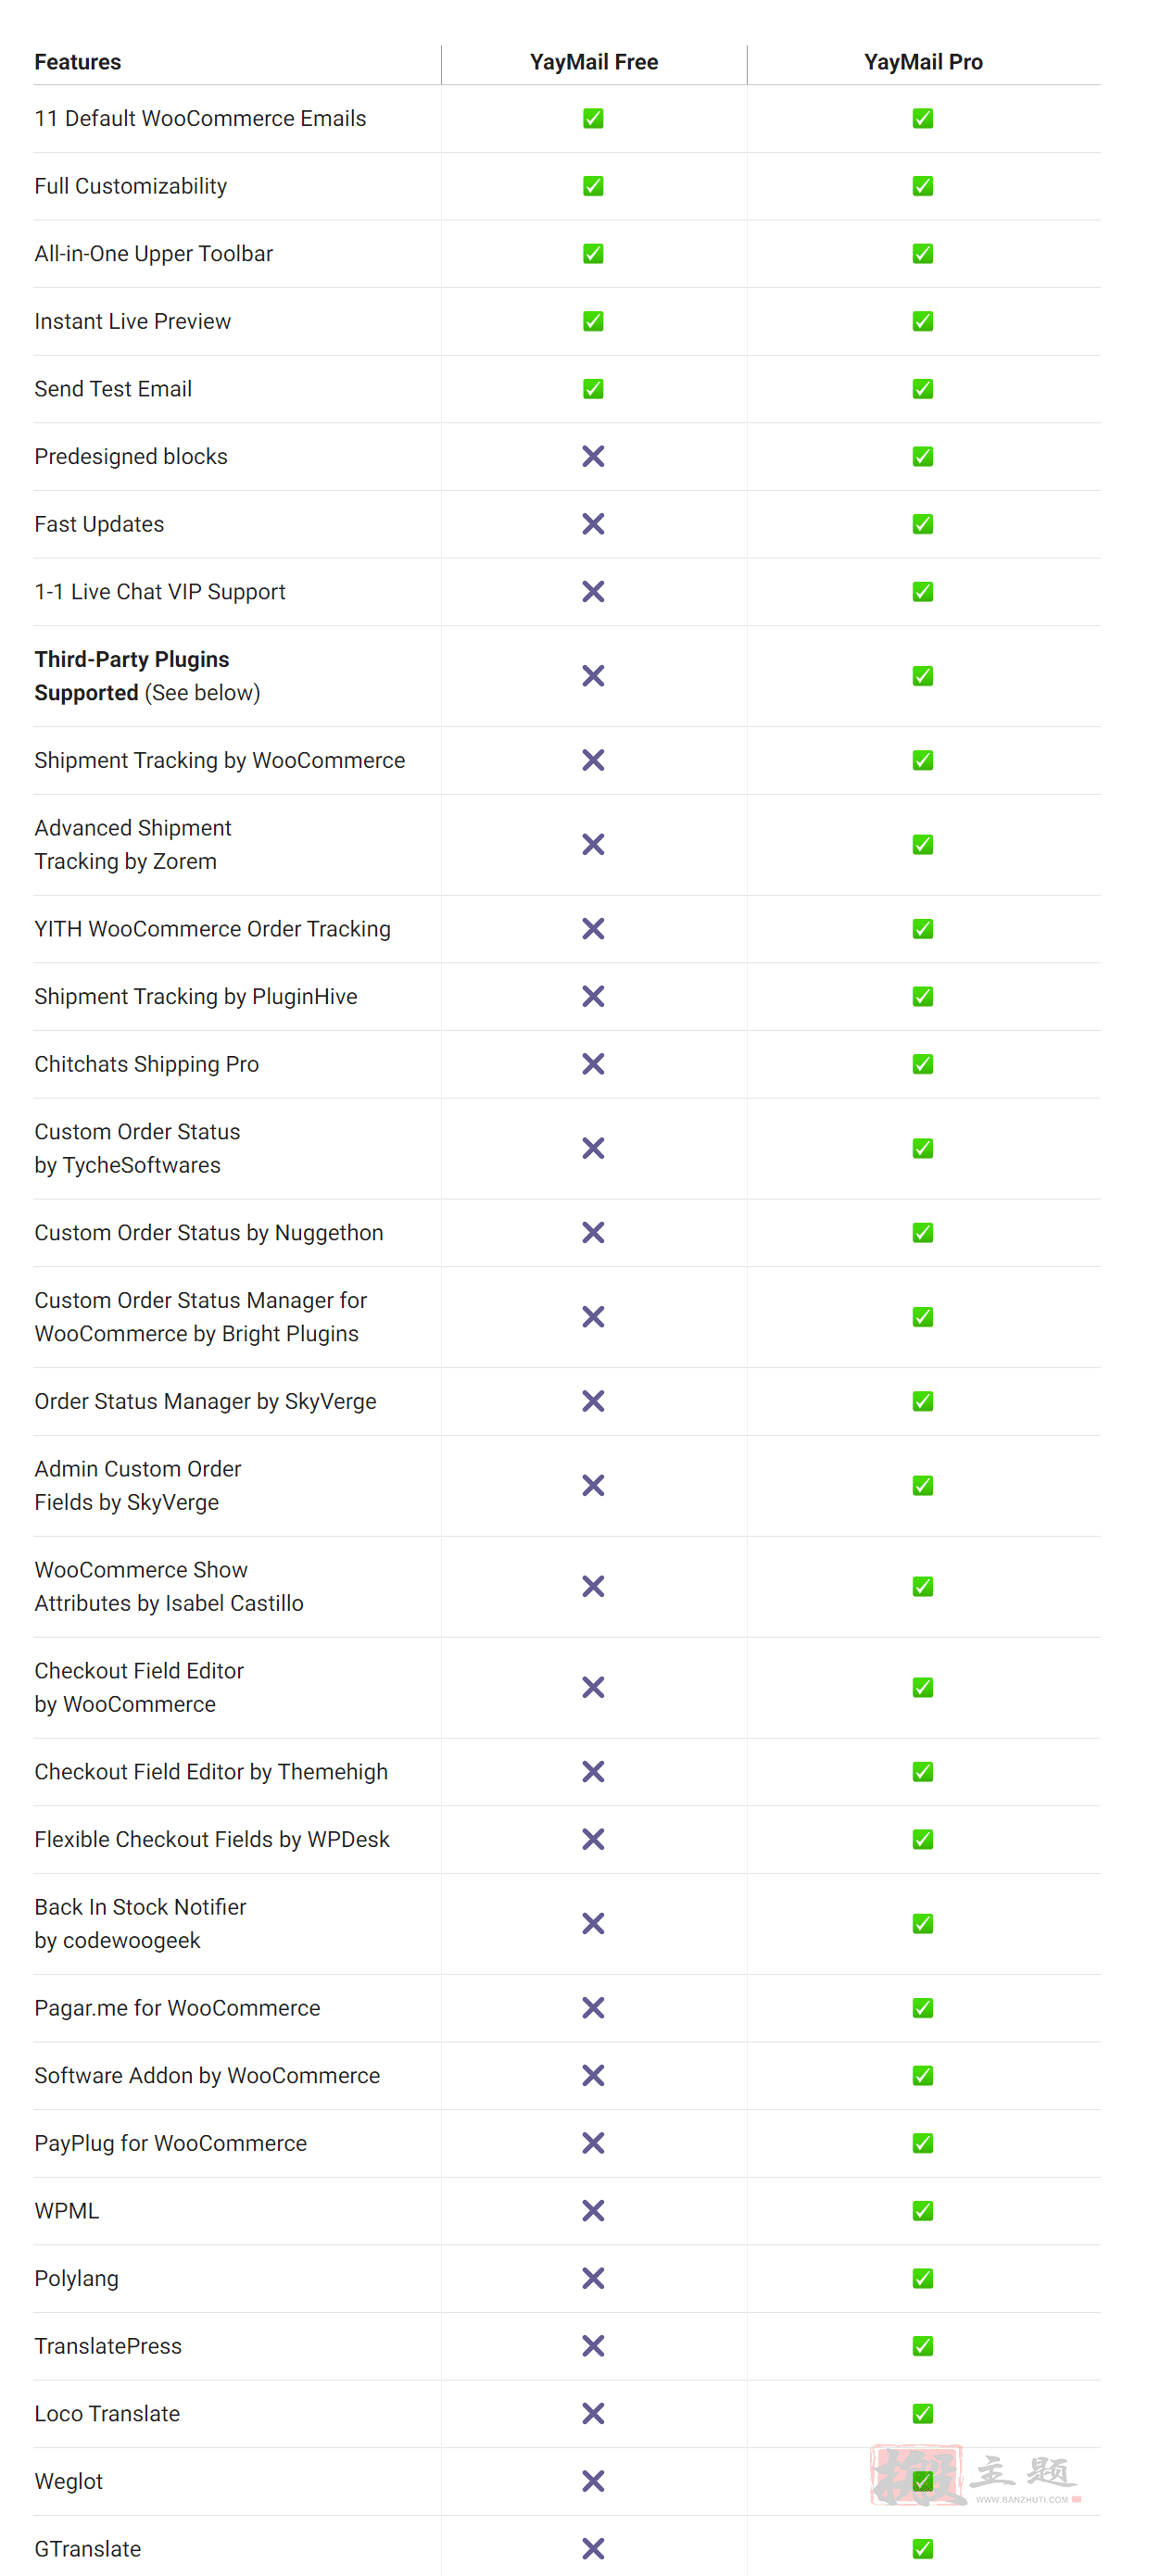Click the Third-Party Plugins Supported label

click(x=132, y=676)
